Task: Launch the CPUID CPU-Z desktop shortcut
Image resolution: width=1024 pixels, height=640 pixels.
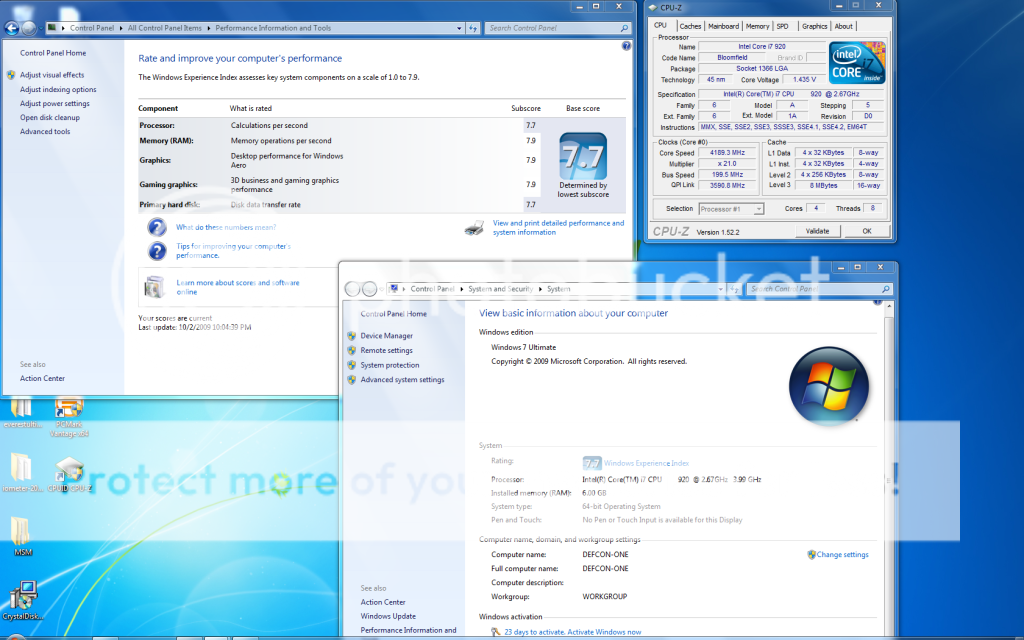Action: 69,470
